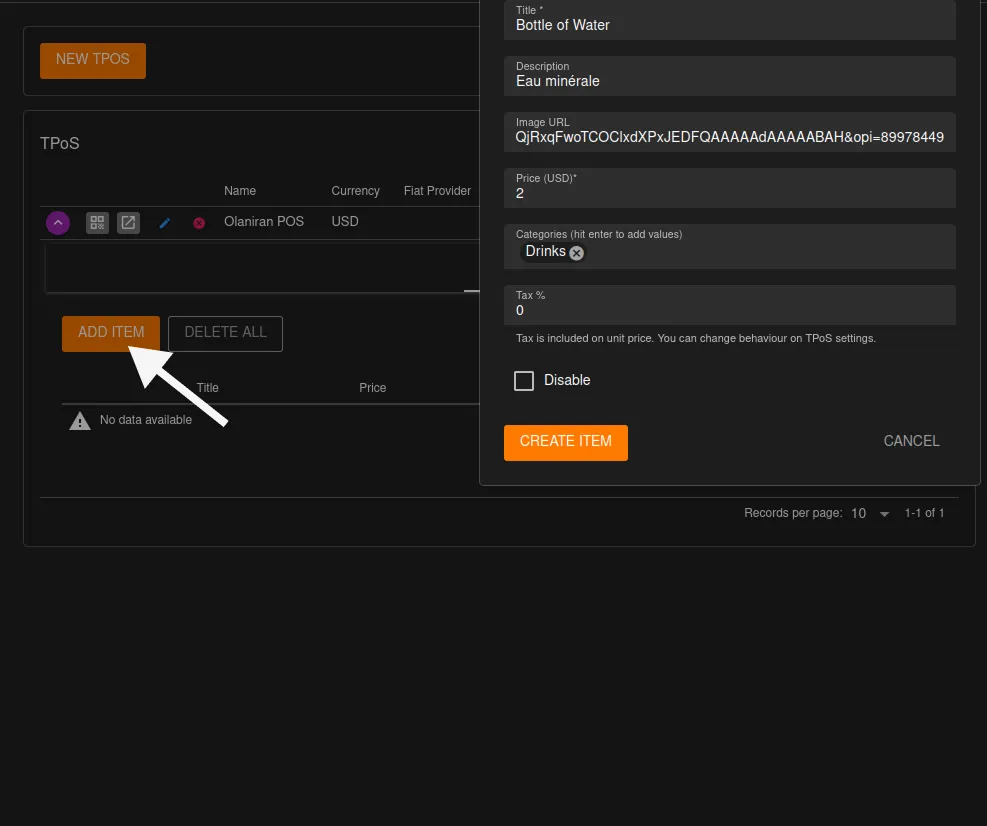Screen dimensions: 987x826
Task: Sort the items table by Title
Action: [x=207, y=388]
